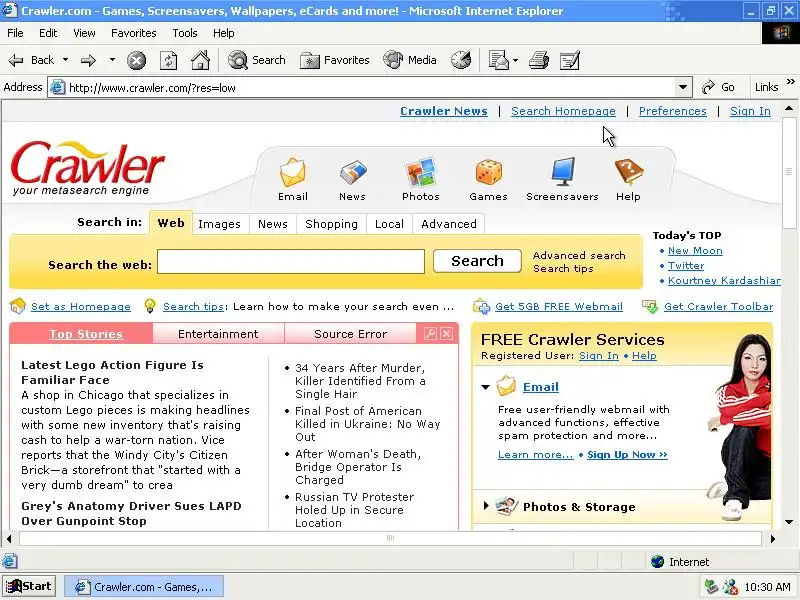800x600 pixels.
Task: Switch search to the Local tab
Action: click(389, 224)
